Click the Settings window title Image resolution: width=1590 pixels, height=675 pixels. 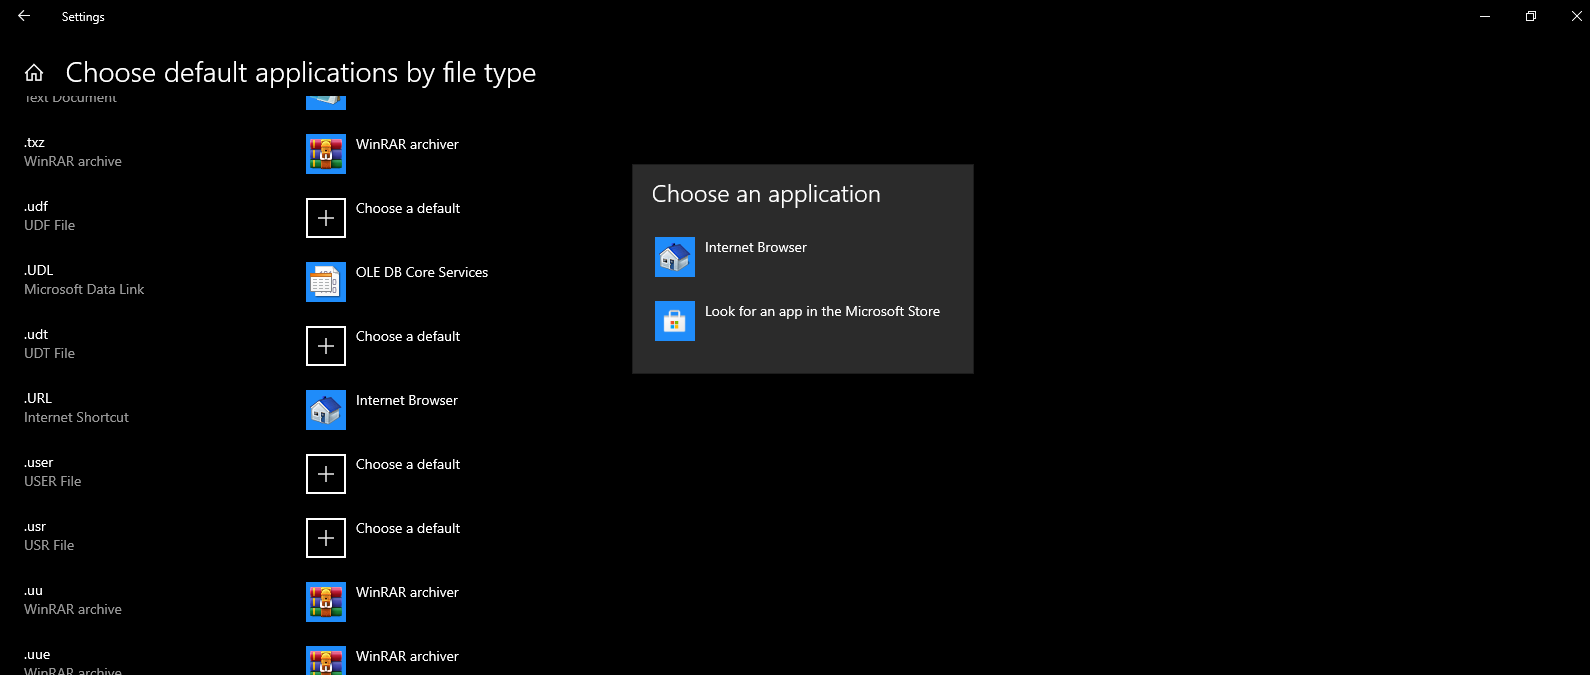(x=83, y=17)
